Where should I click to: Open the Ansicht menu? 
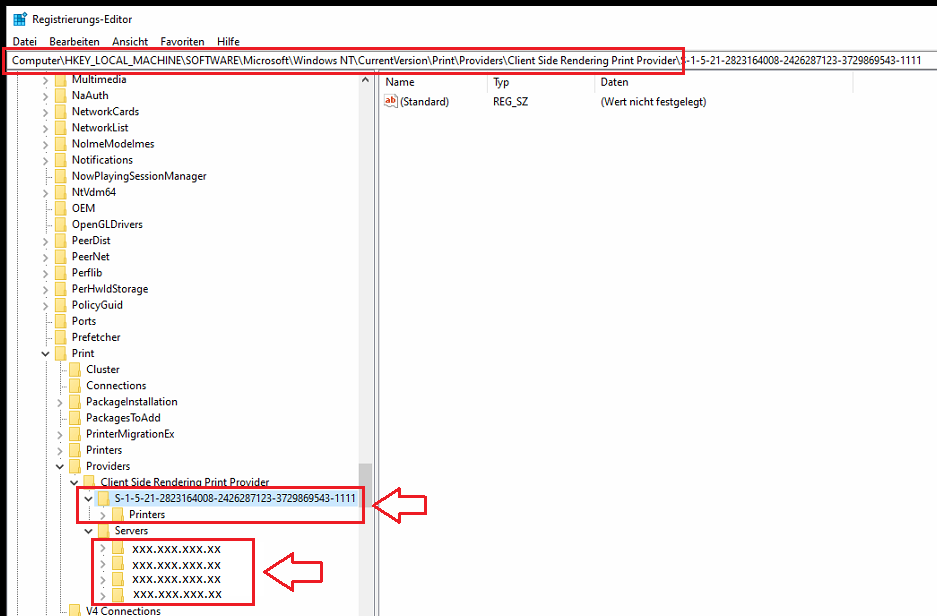point(130,41)
